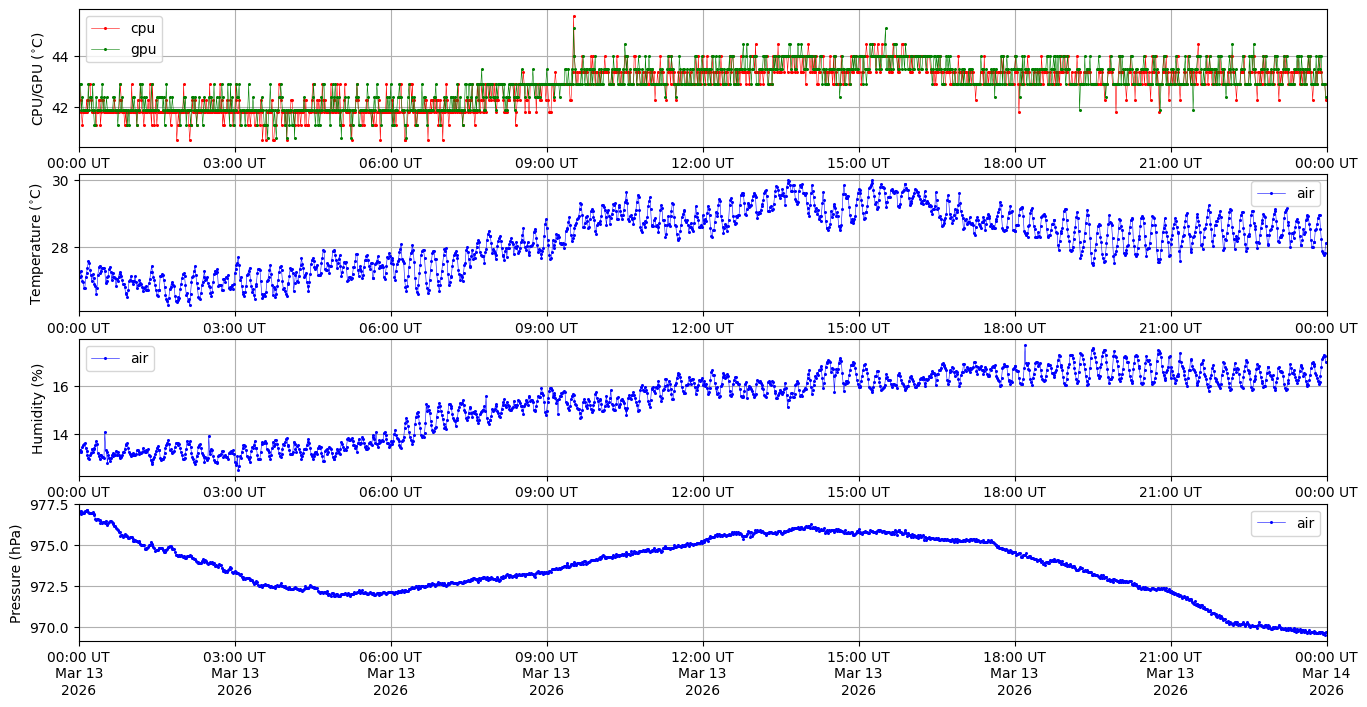Select the CPU/GPU (°C) y-axis label
Viewport: 1367px width, 707px height.
coord(38,79)
